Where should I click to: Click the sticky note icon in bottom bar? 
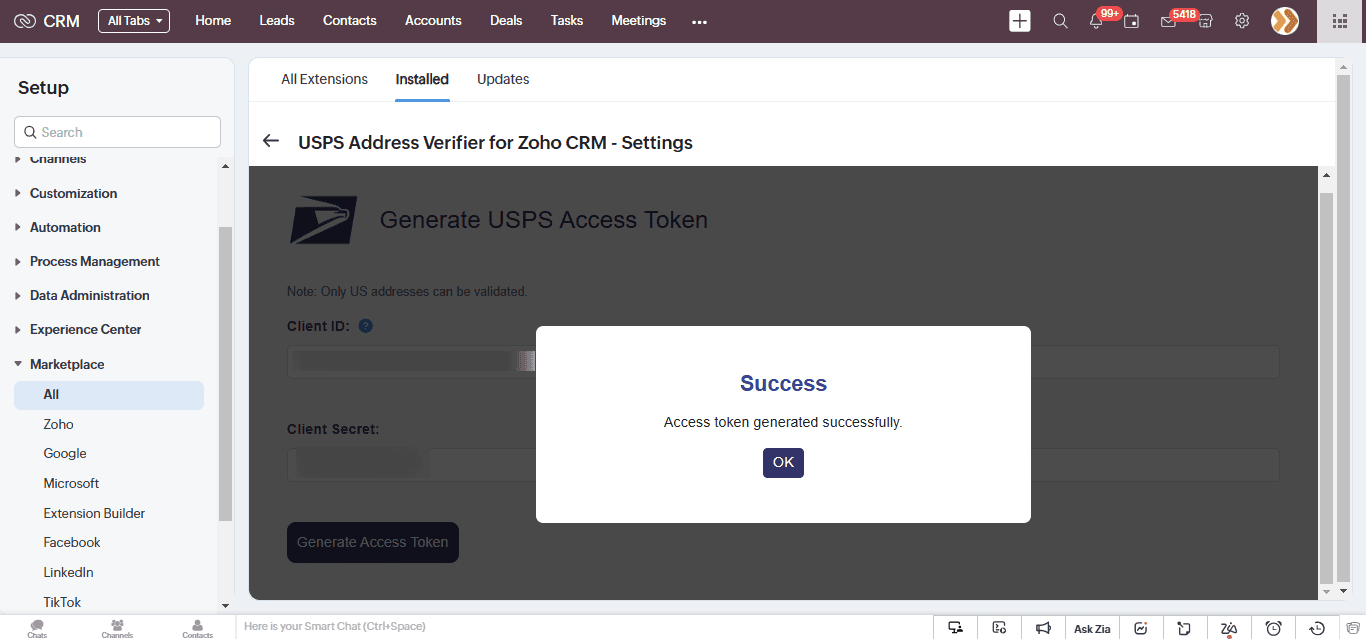pos(1185,628)
